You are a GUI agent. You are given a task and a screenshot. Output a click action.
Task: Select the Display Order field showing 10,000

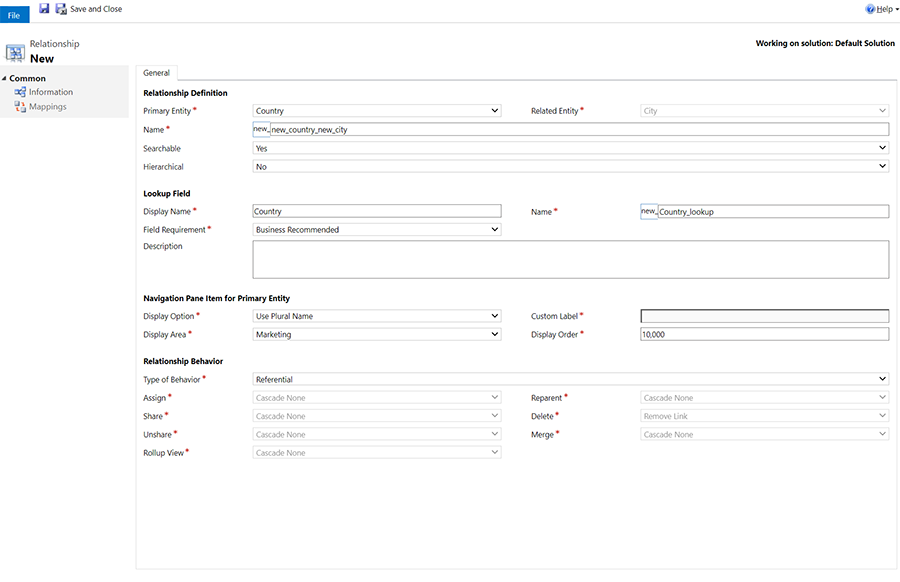coord(763,333)
